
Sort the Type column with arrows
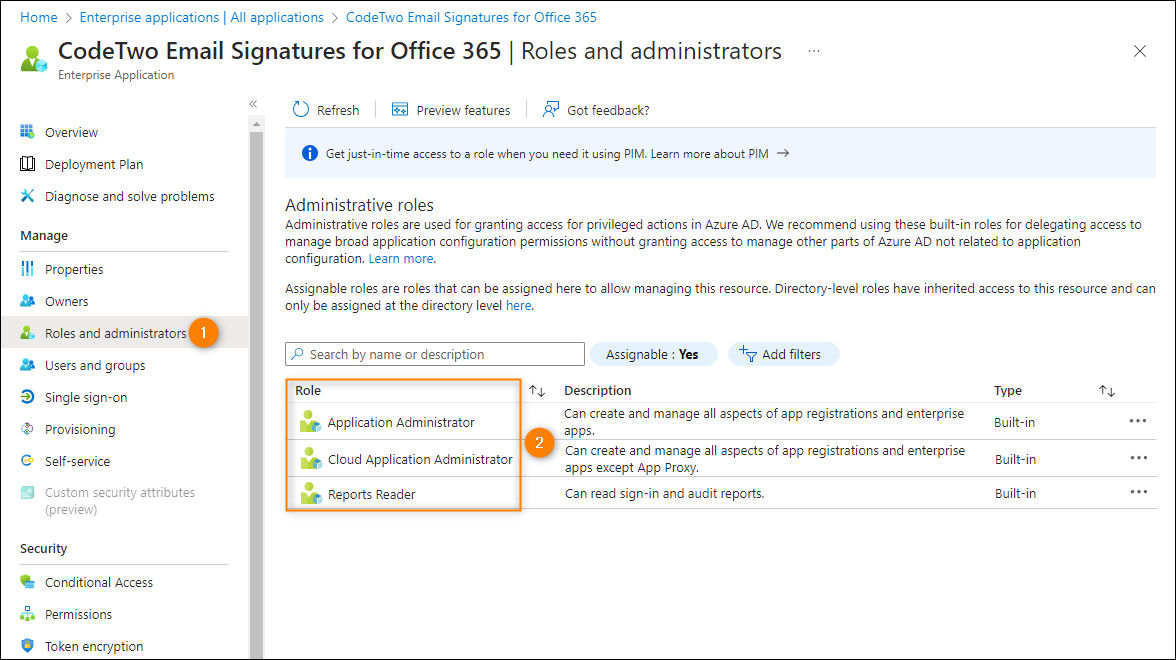tap(1106, 390)
